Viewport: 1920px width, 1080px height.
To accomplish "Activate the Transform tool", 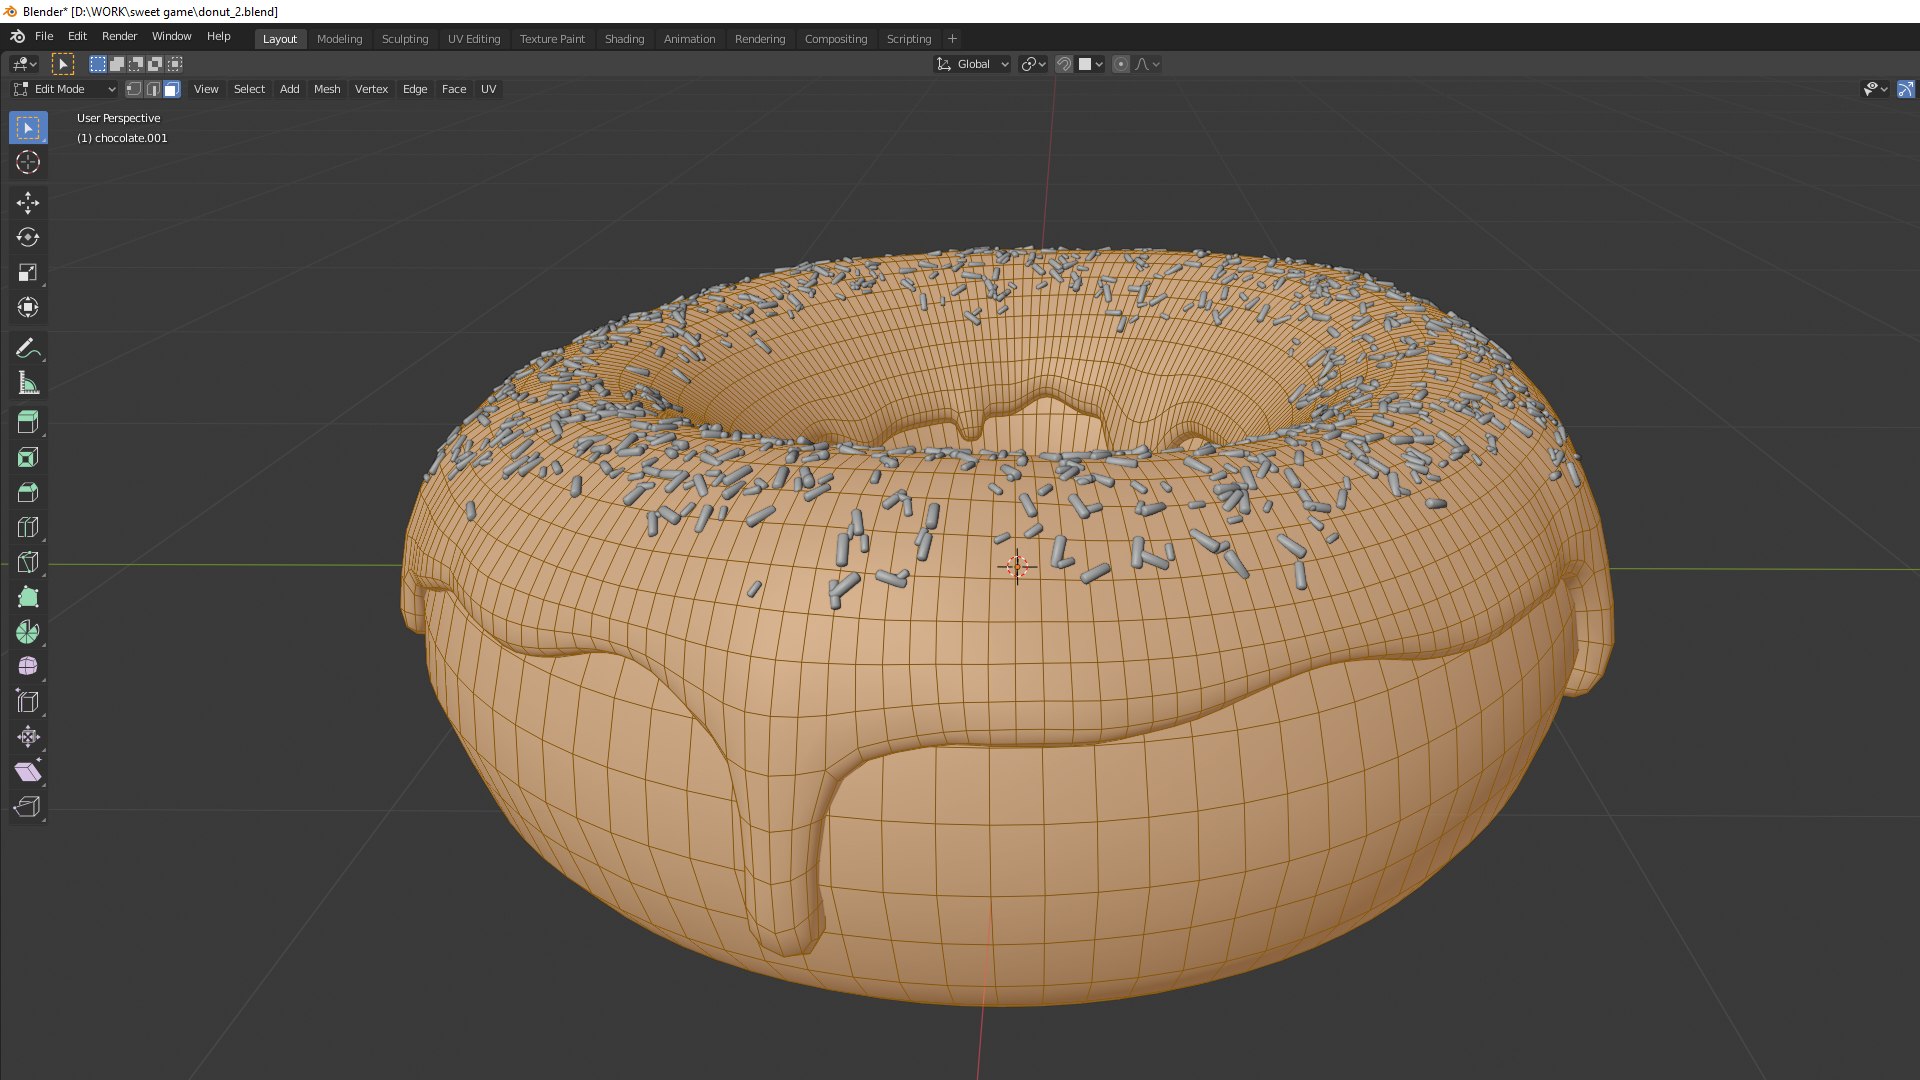I will point(28,308).
